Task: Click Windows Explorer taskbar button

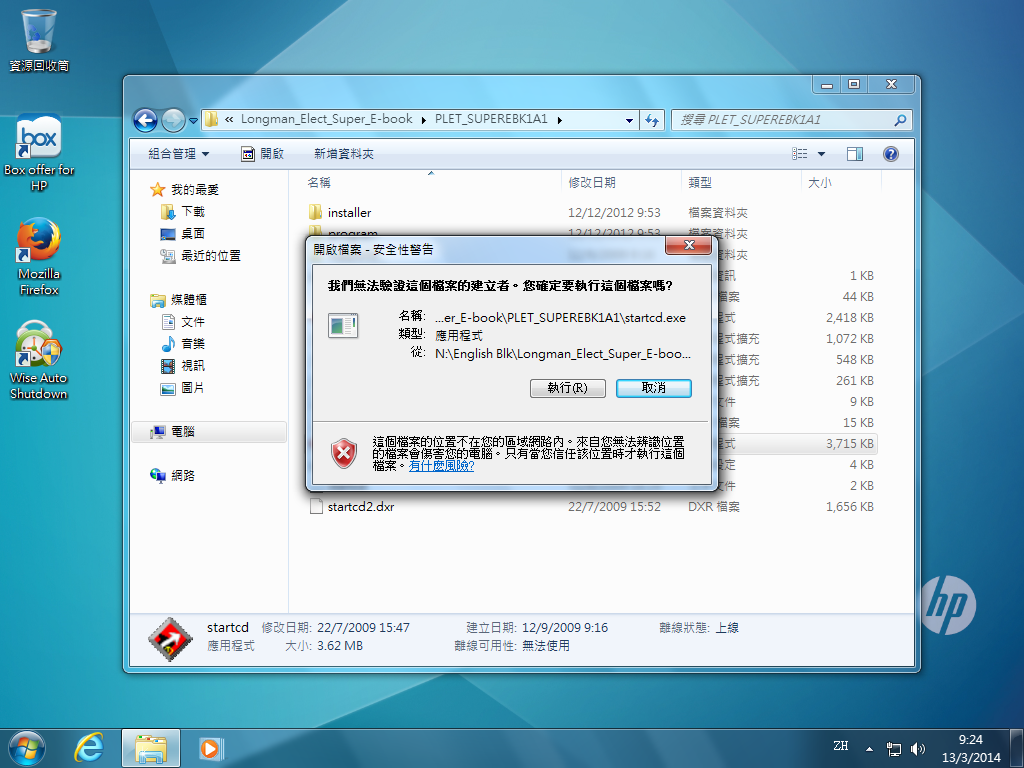Action: point(151,748)
